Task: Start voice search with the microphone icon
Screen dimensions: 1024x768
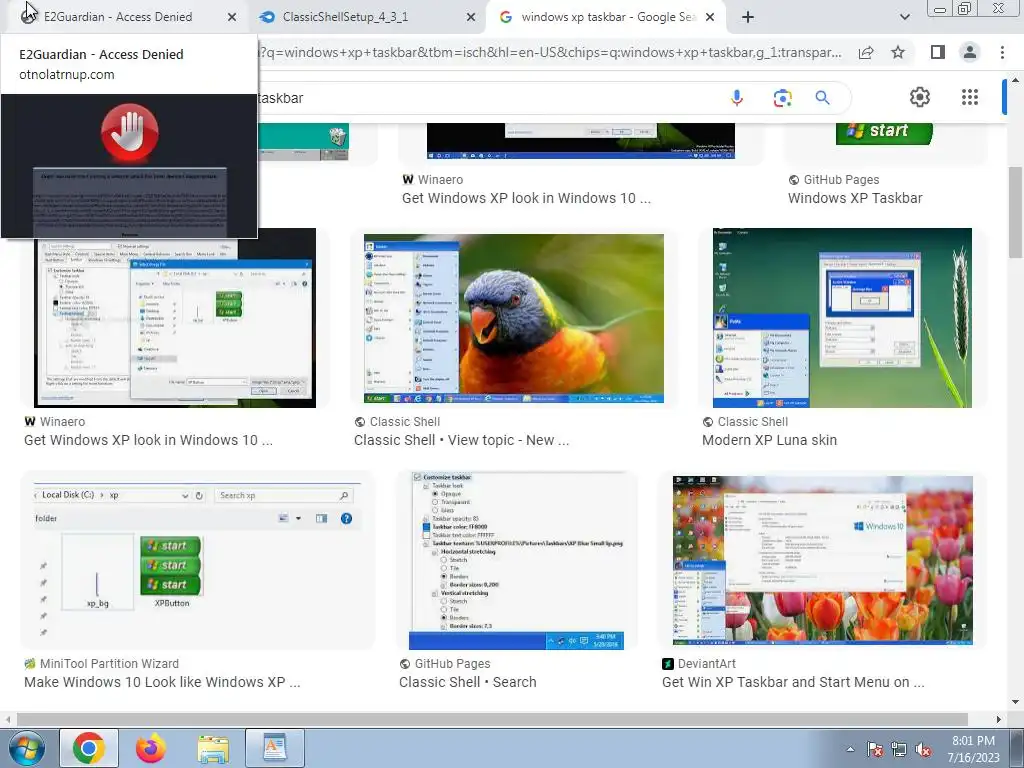Action: 737,98
